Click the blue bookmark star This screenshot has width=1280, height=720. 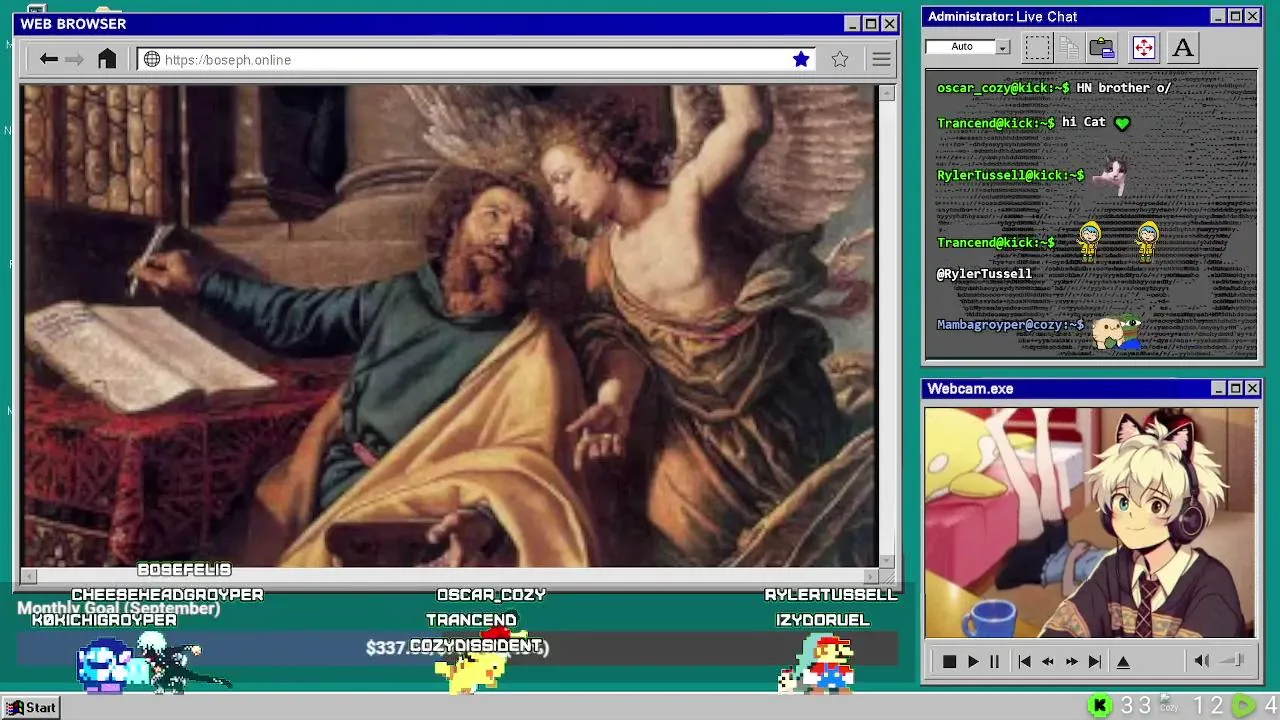[801, 59]
